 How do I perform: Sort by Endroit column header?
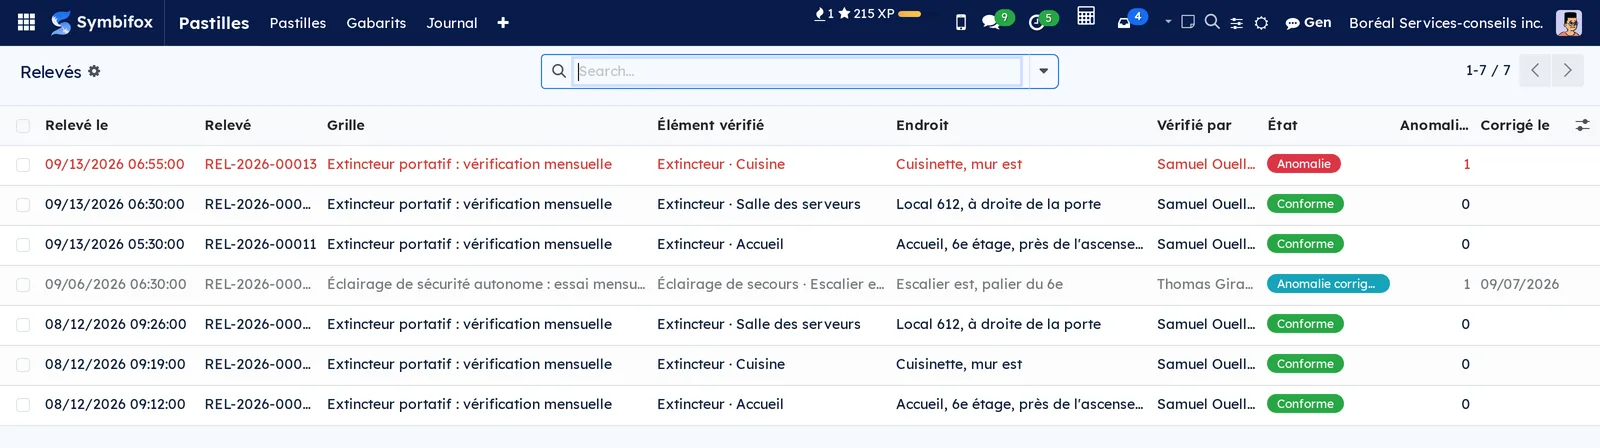click(x=922, y=125)
